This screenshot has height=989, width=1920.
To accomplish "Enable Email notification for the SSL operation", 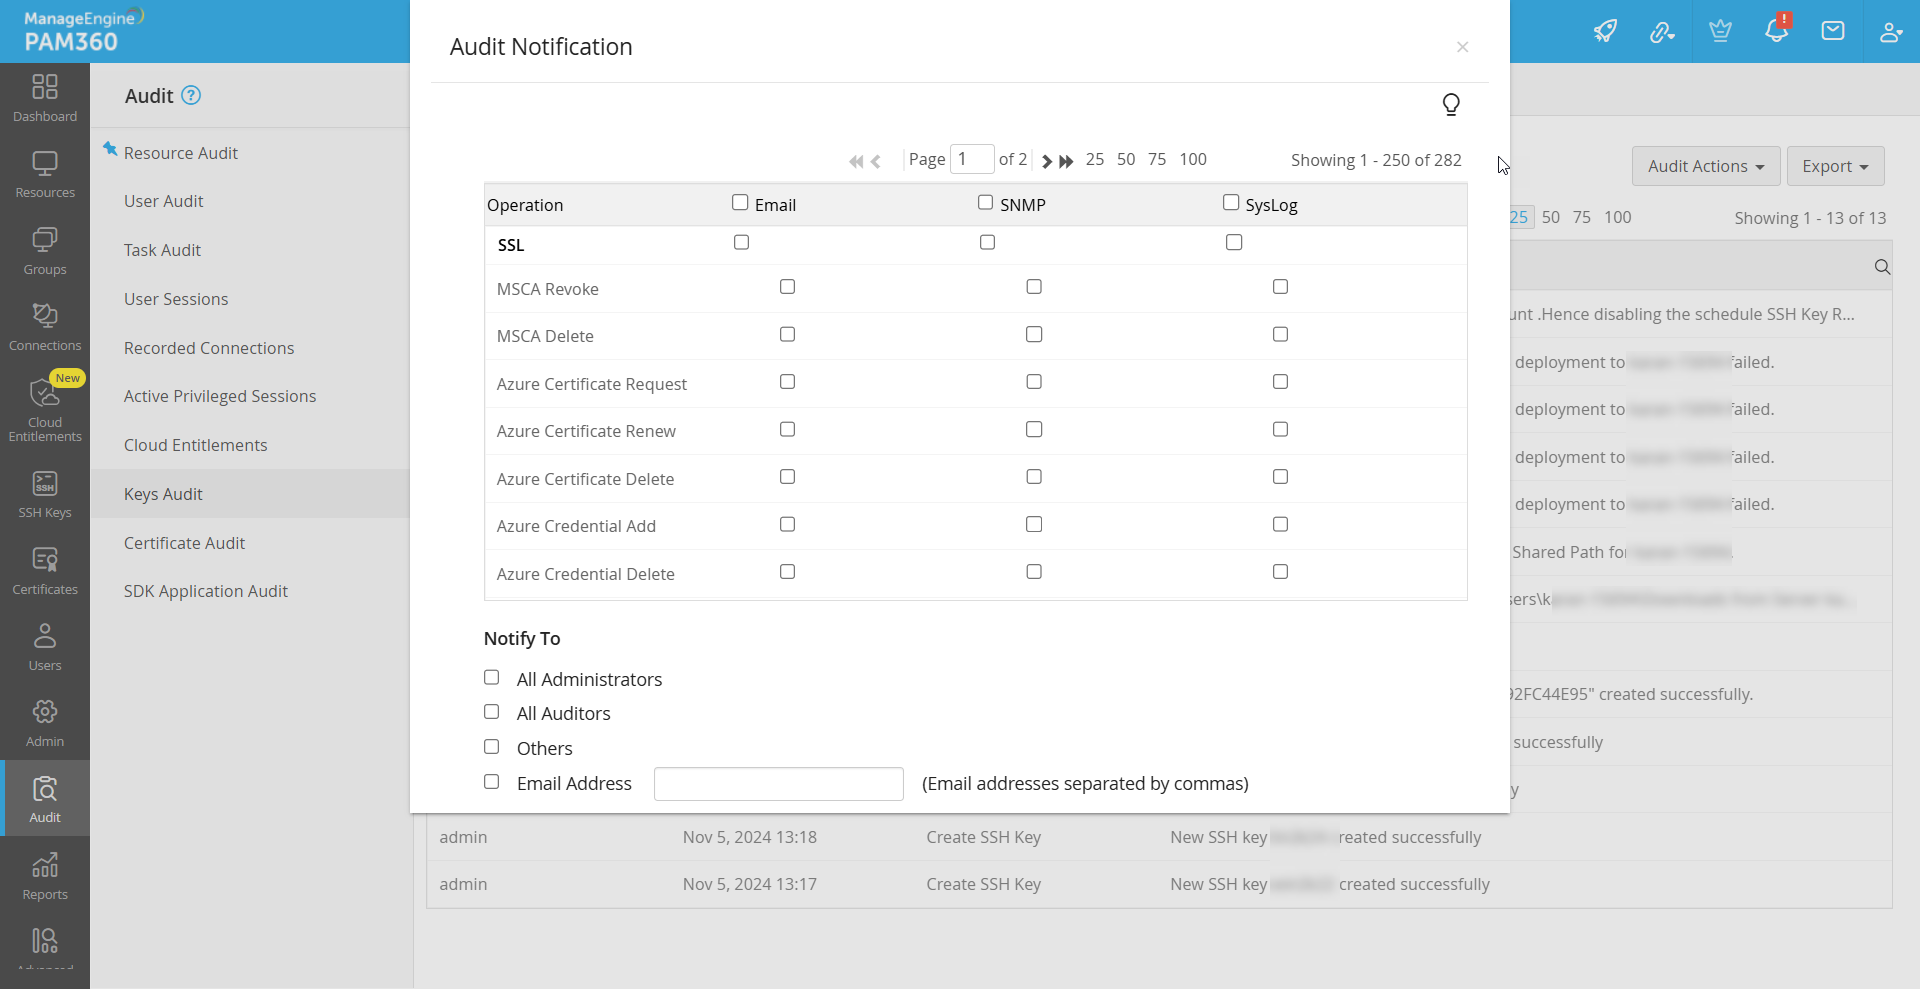I will click(741, 242).
